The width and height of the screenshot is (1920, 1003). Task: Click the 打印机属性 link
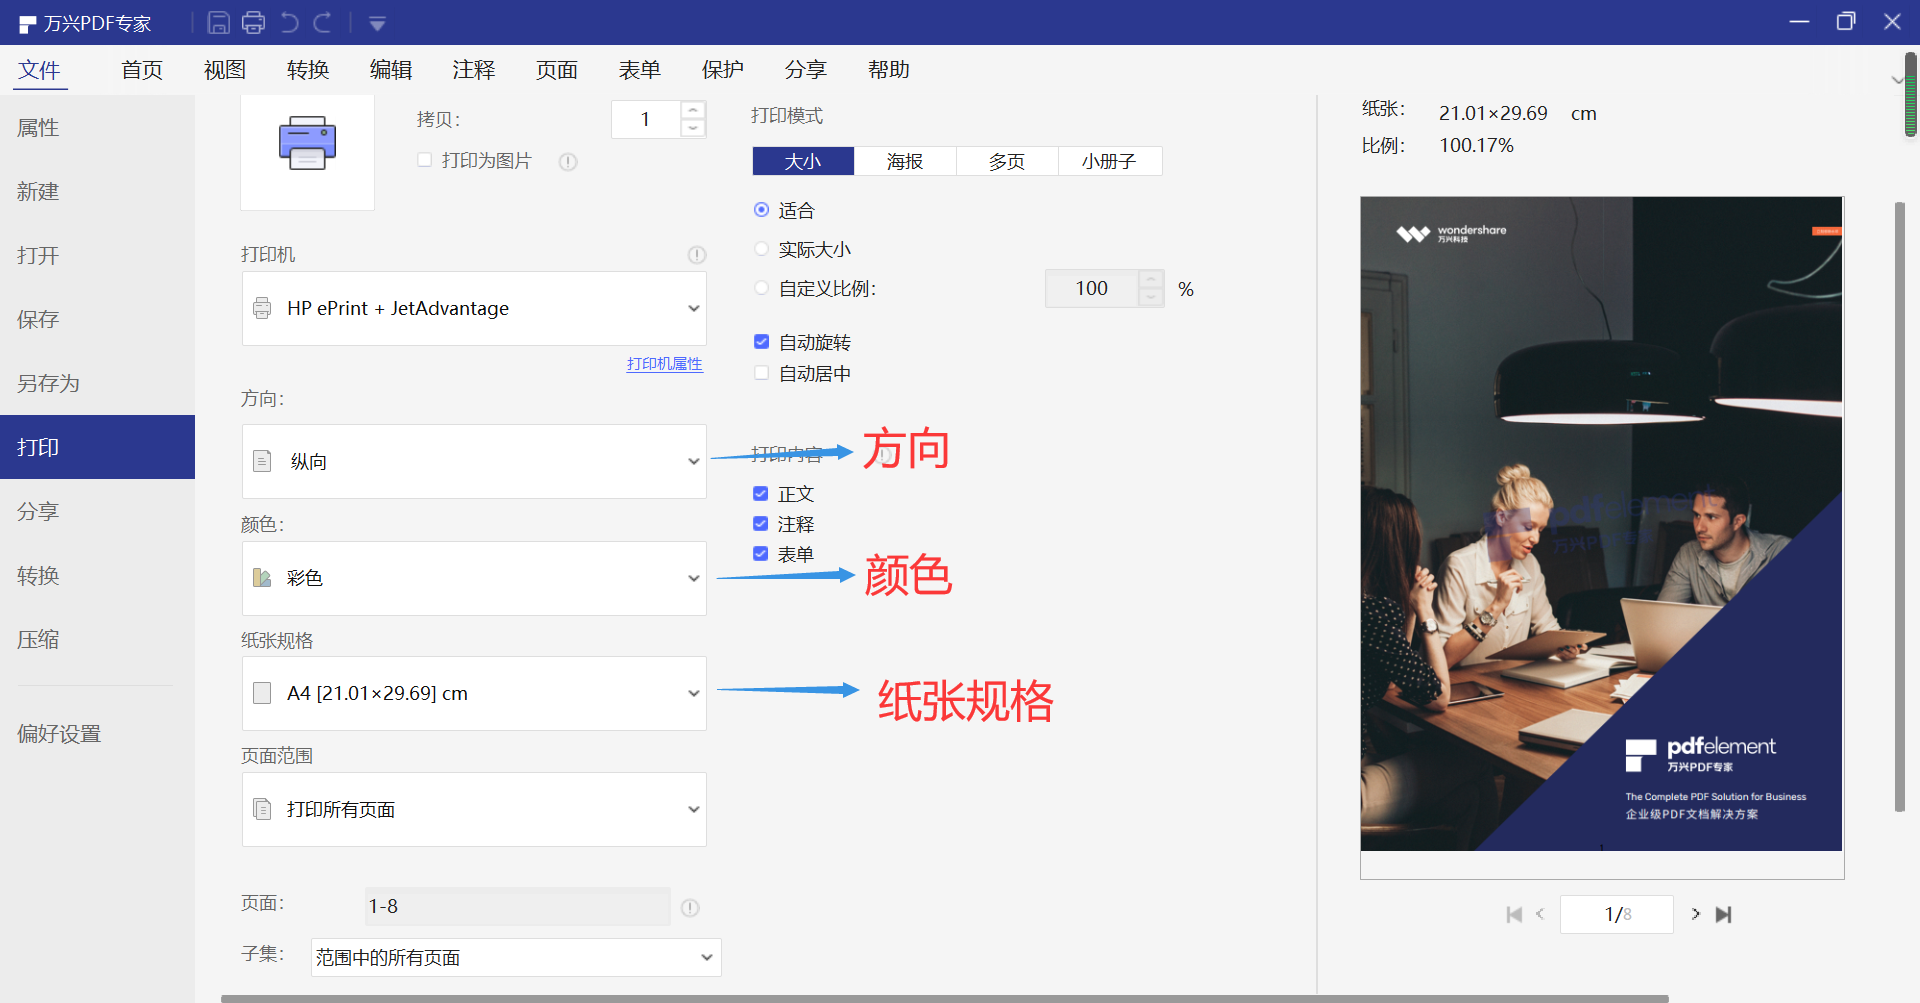click(664, 364)
